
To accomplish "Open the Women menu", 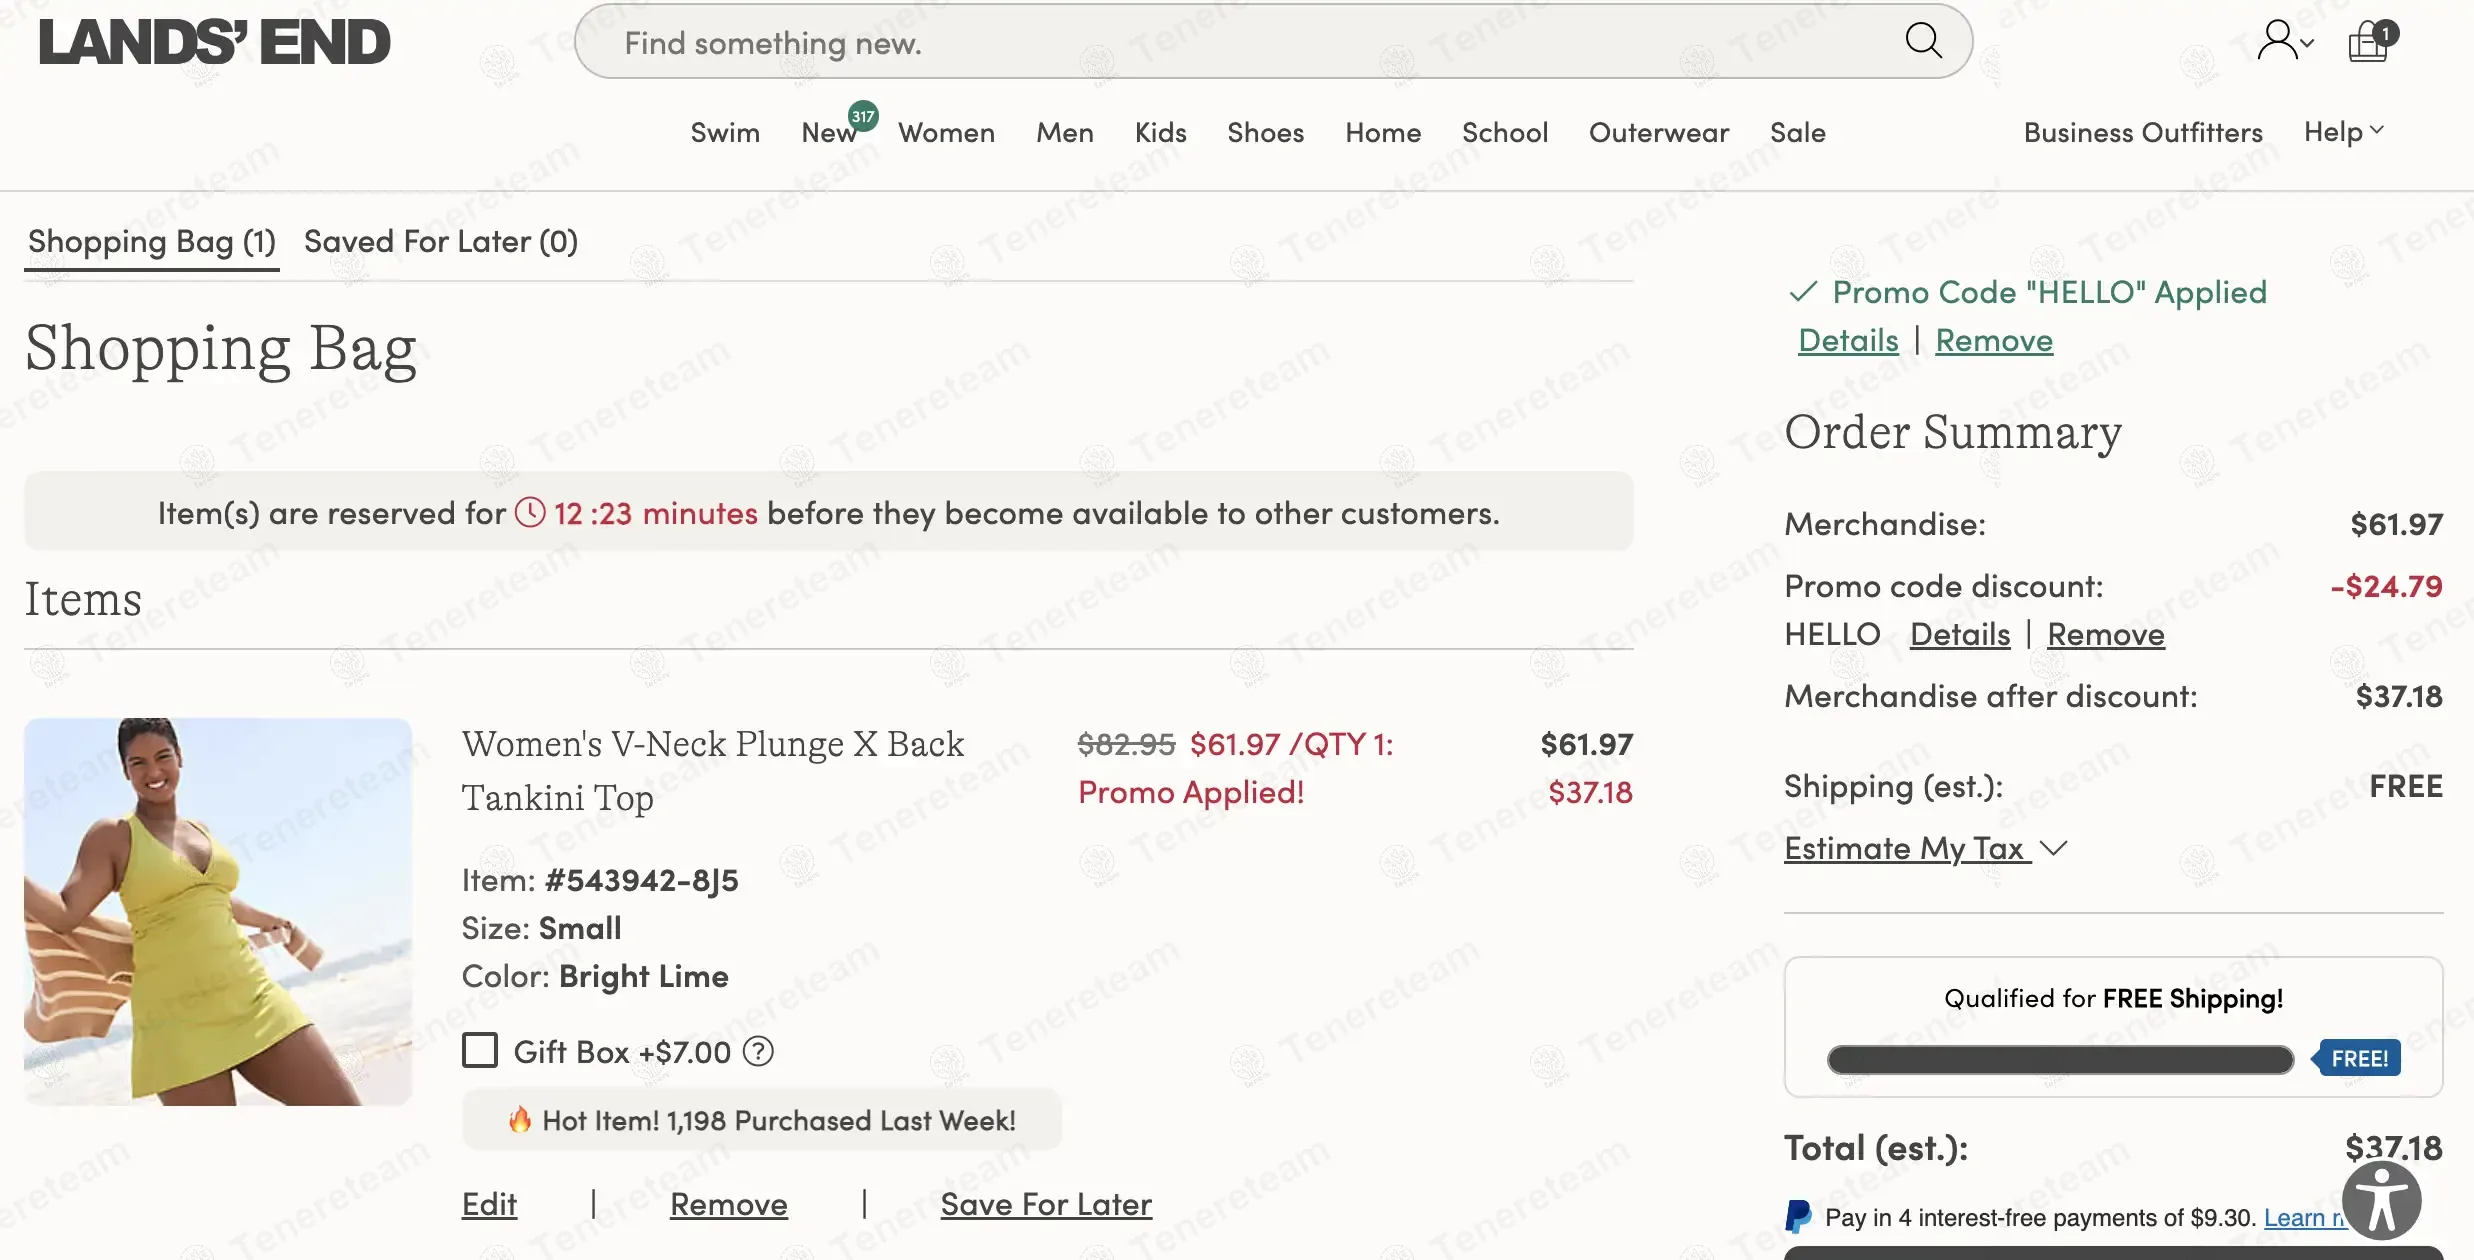I will 946,132.
